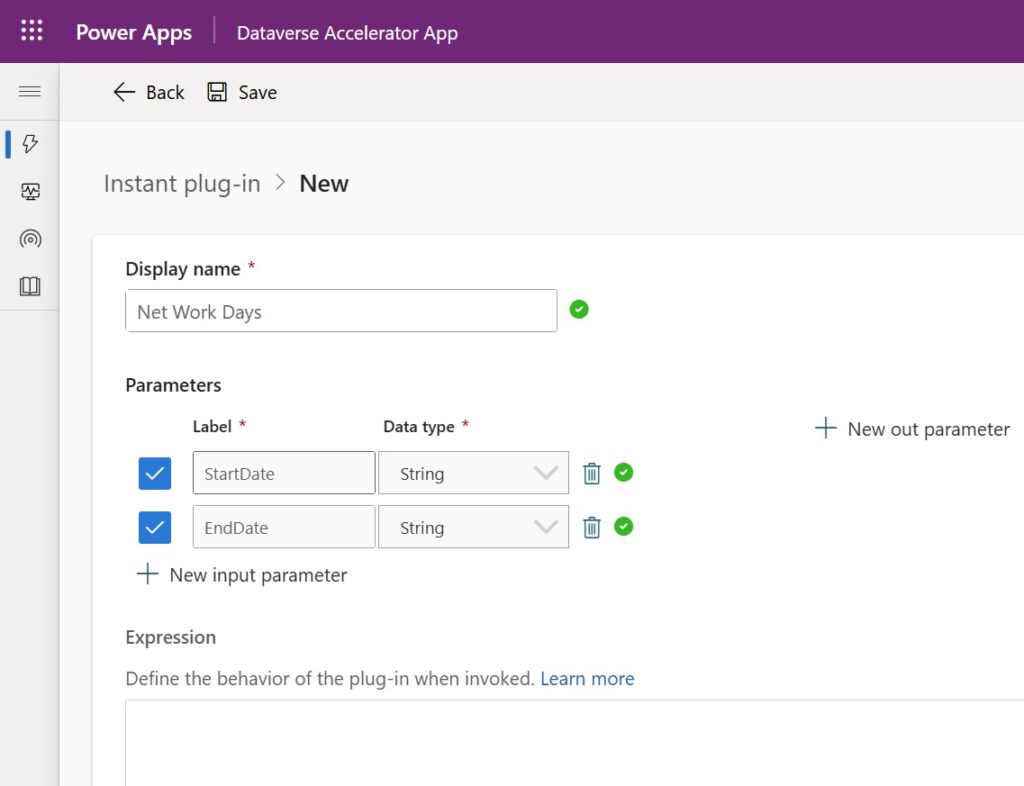Open the broadcast signal sidebar icon
This screenshot has width=1024, height=786.
30,239
